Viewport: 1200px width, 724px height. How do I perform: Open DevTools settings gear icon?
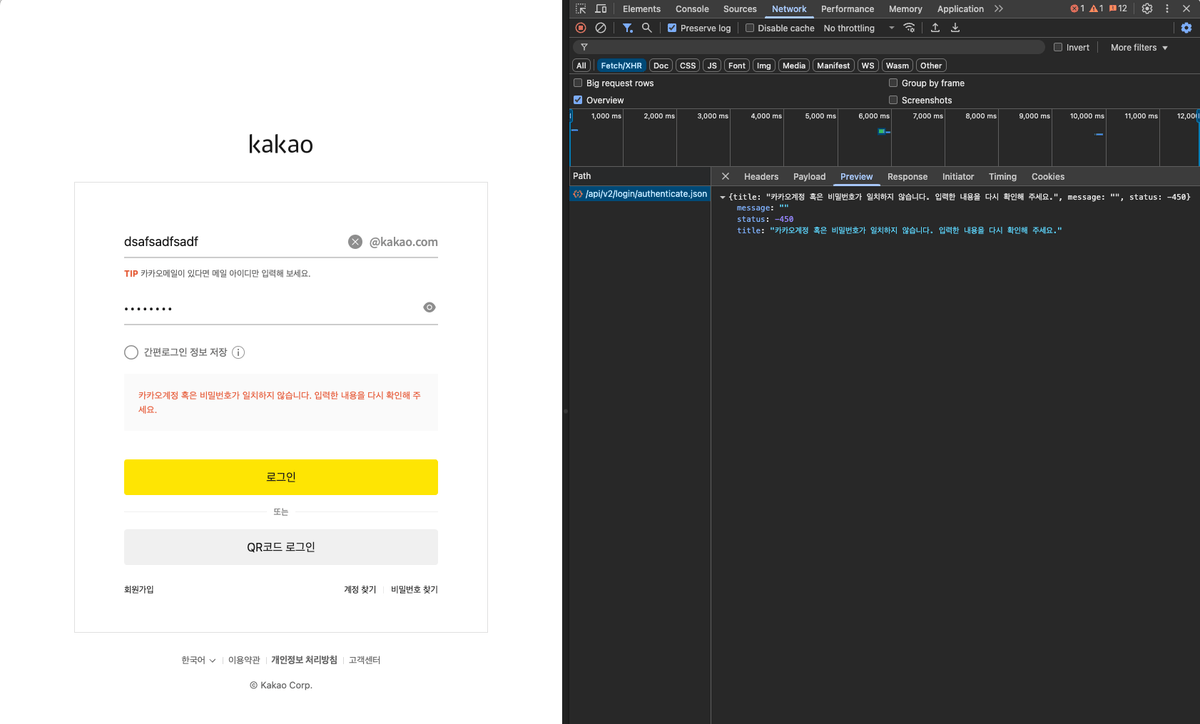click(1147, 9)
